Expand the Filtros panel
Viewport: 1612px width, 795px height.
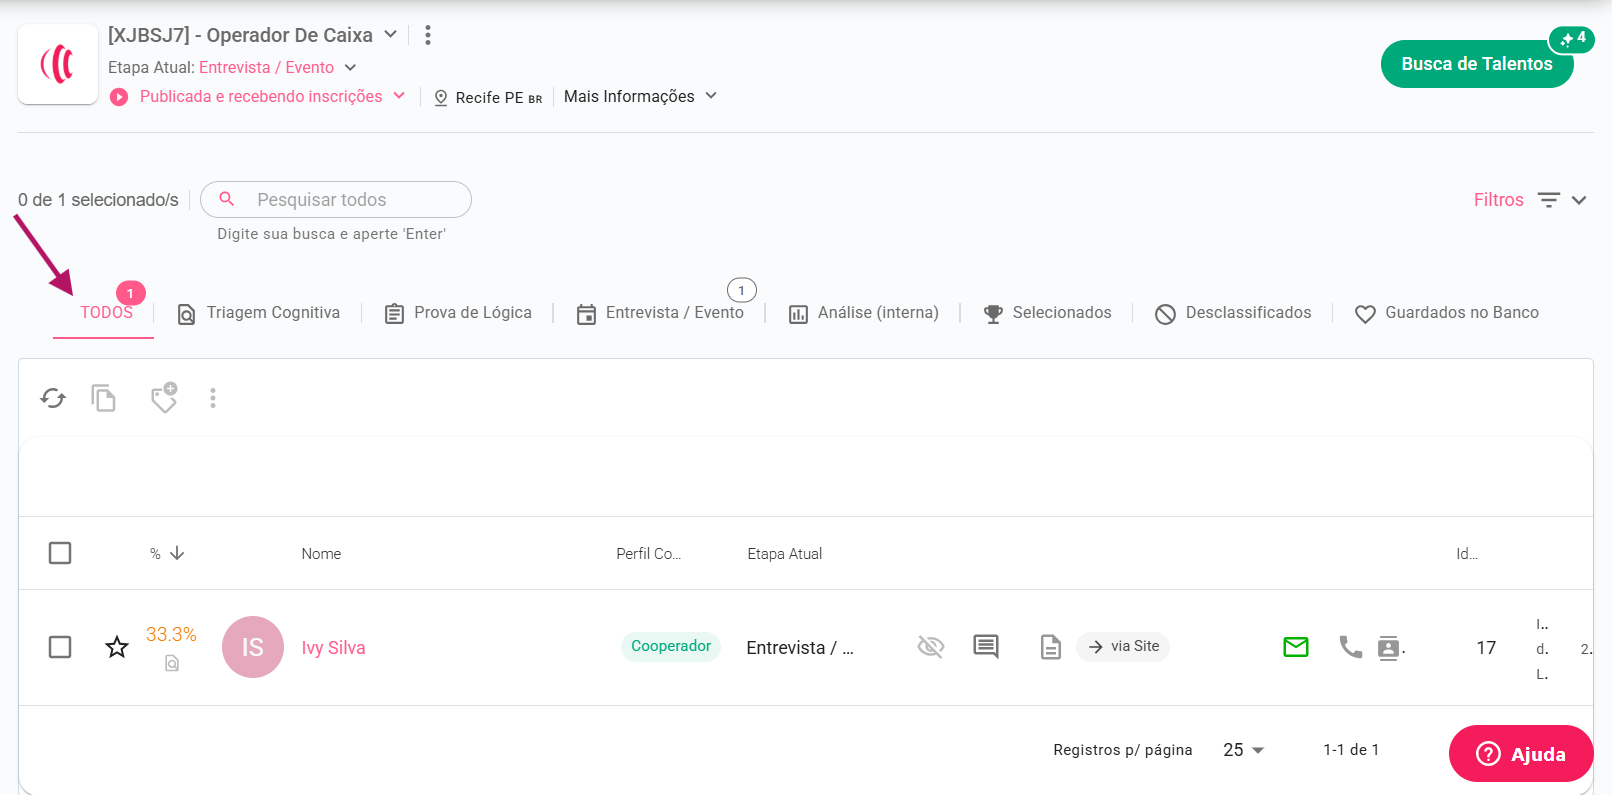coord(1530,200)
